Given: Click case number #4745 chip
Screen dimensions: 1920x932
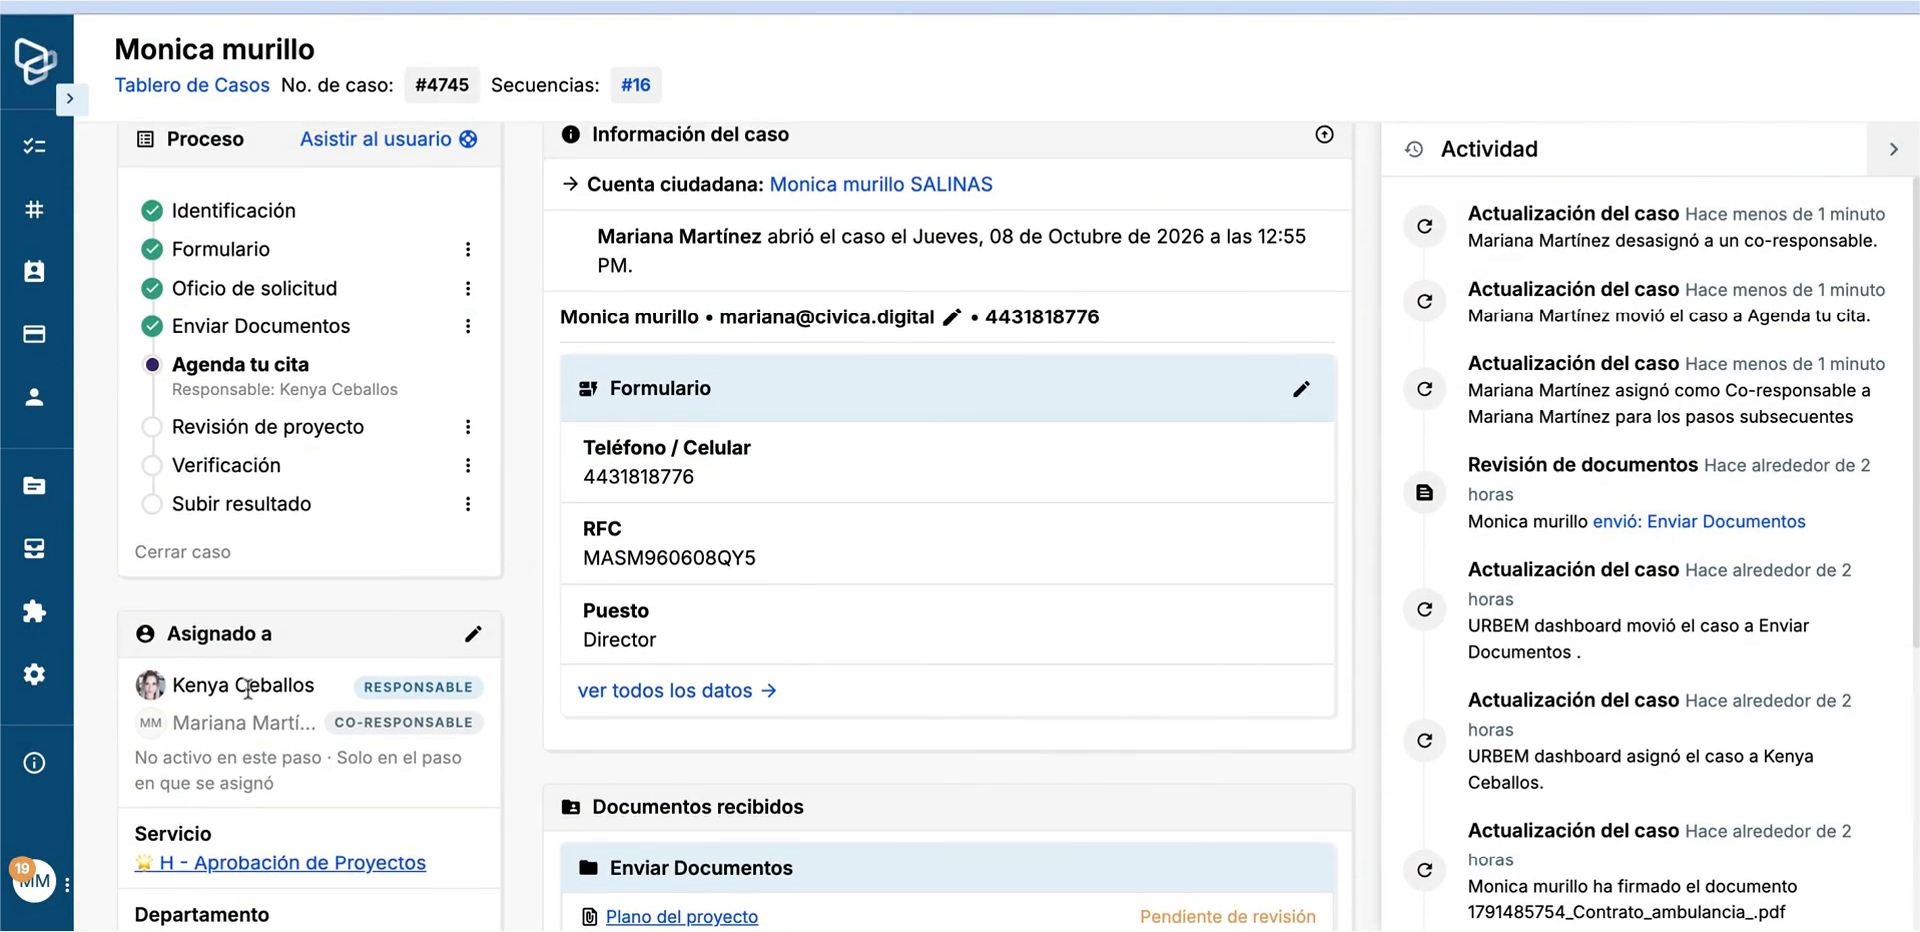Looking at the screenshot, I should [442, 85].
